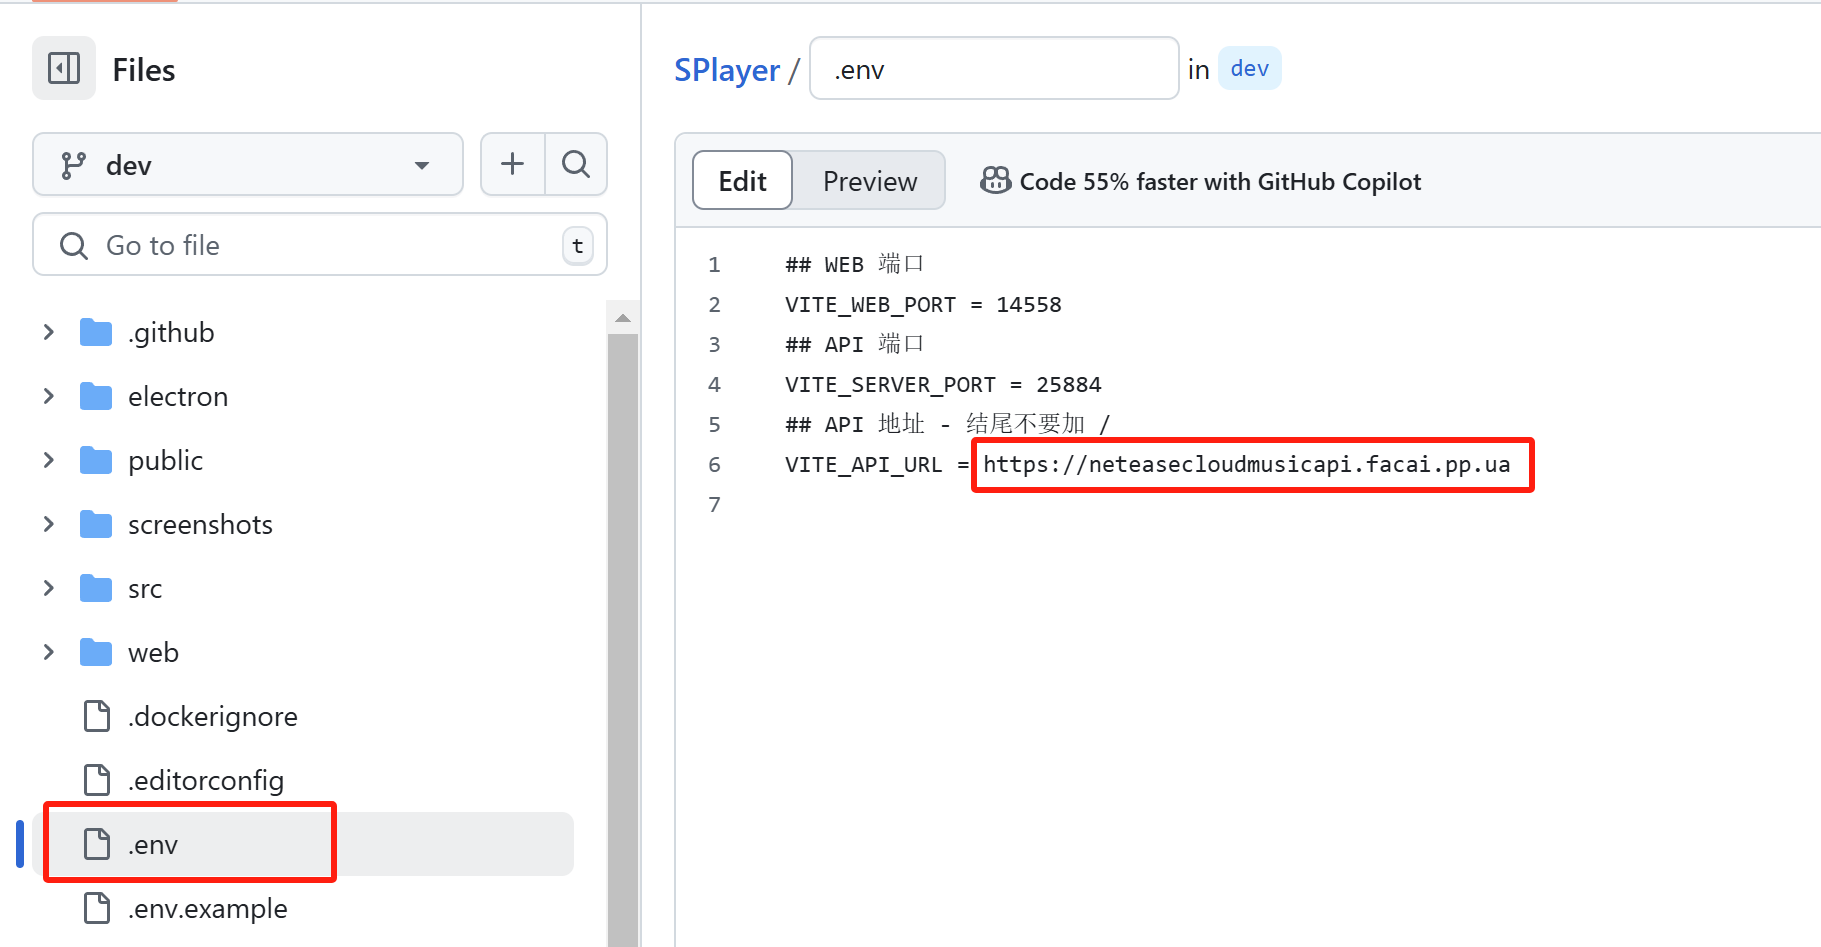Select the Edit tab

(742, 181)
